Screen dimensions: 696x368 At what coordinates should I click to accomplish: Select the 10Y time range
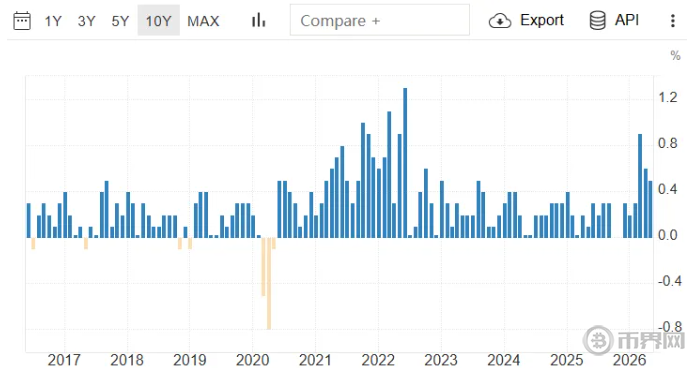pos(158,21)
